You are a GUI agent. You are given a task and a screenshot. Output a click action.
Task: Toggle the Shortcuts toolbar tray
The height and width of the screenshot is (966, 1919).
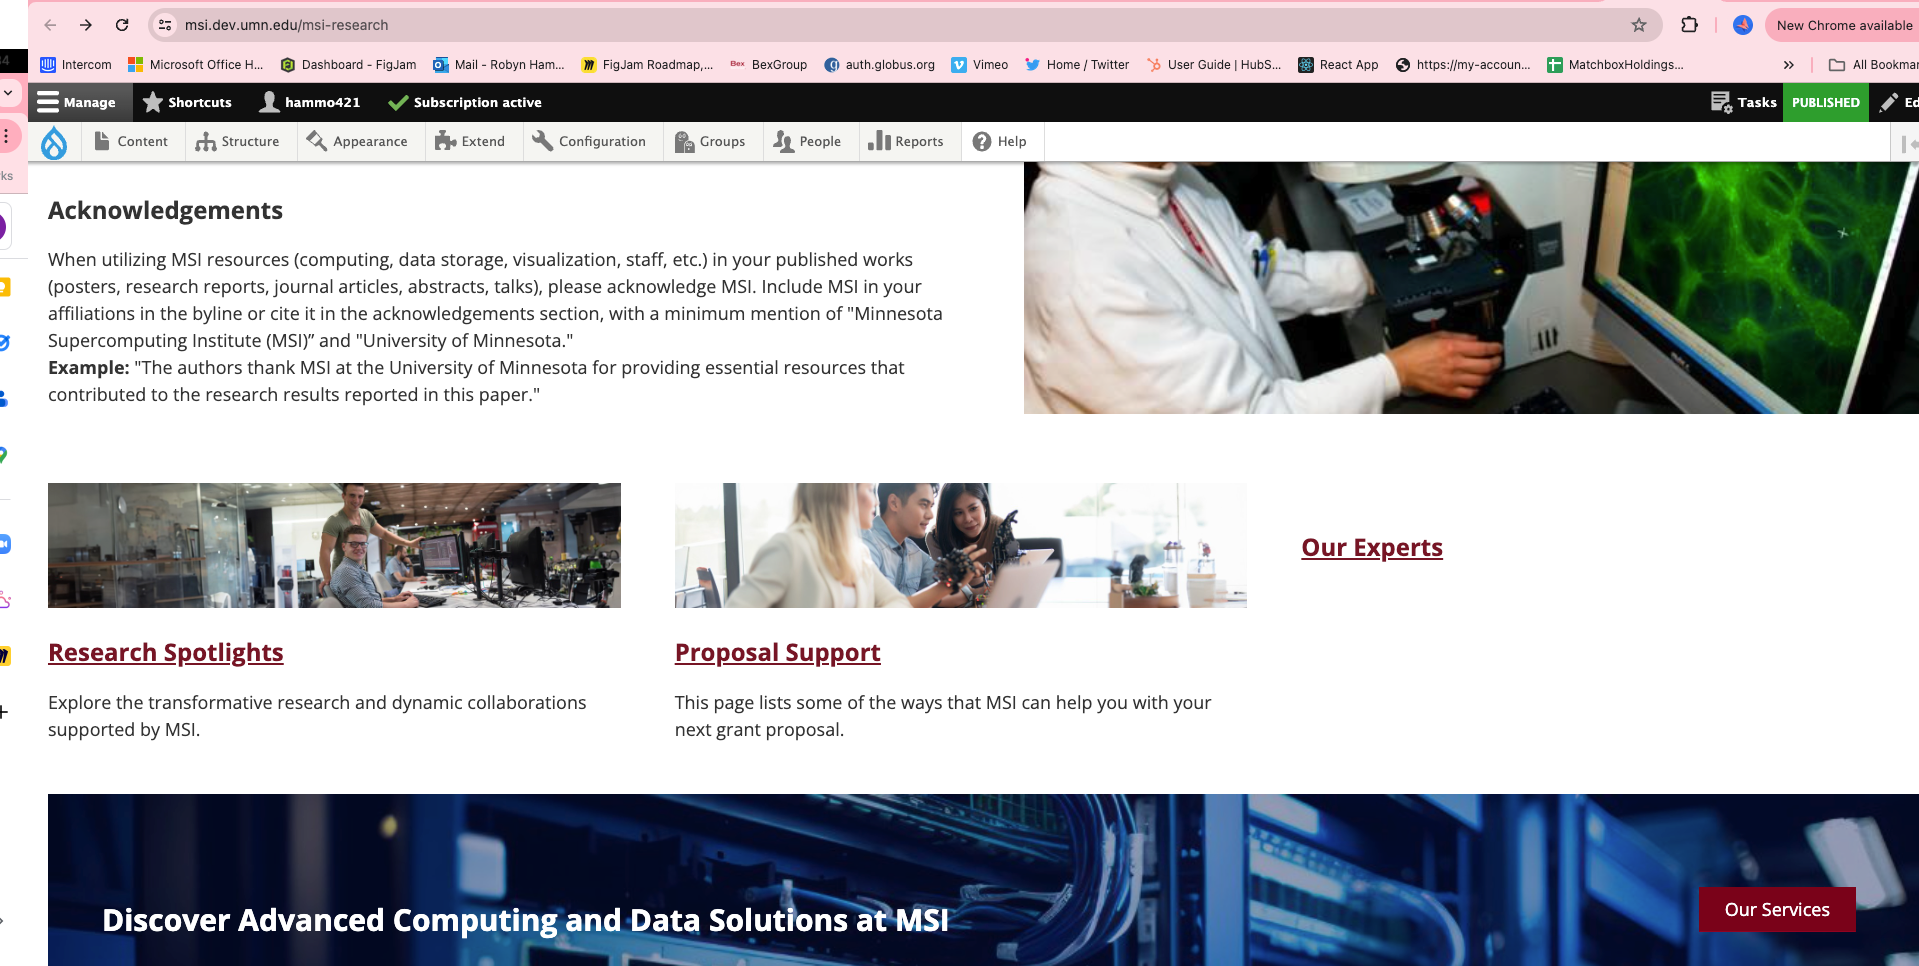(187, 102)
